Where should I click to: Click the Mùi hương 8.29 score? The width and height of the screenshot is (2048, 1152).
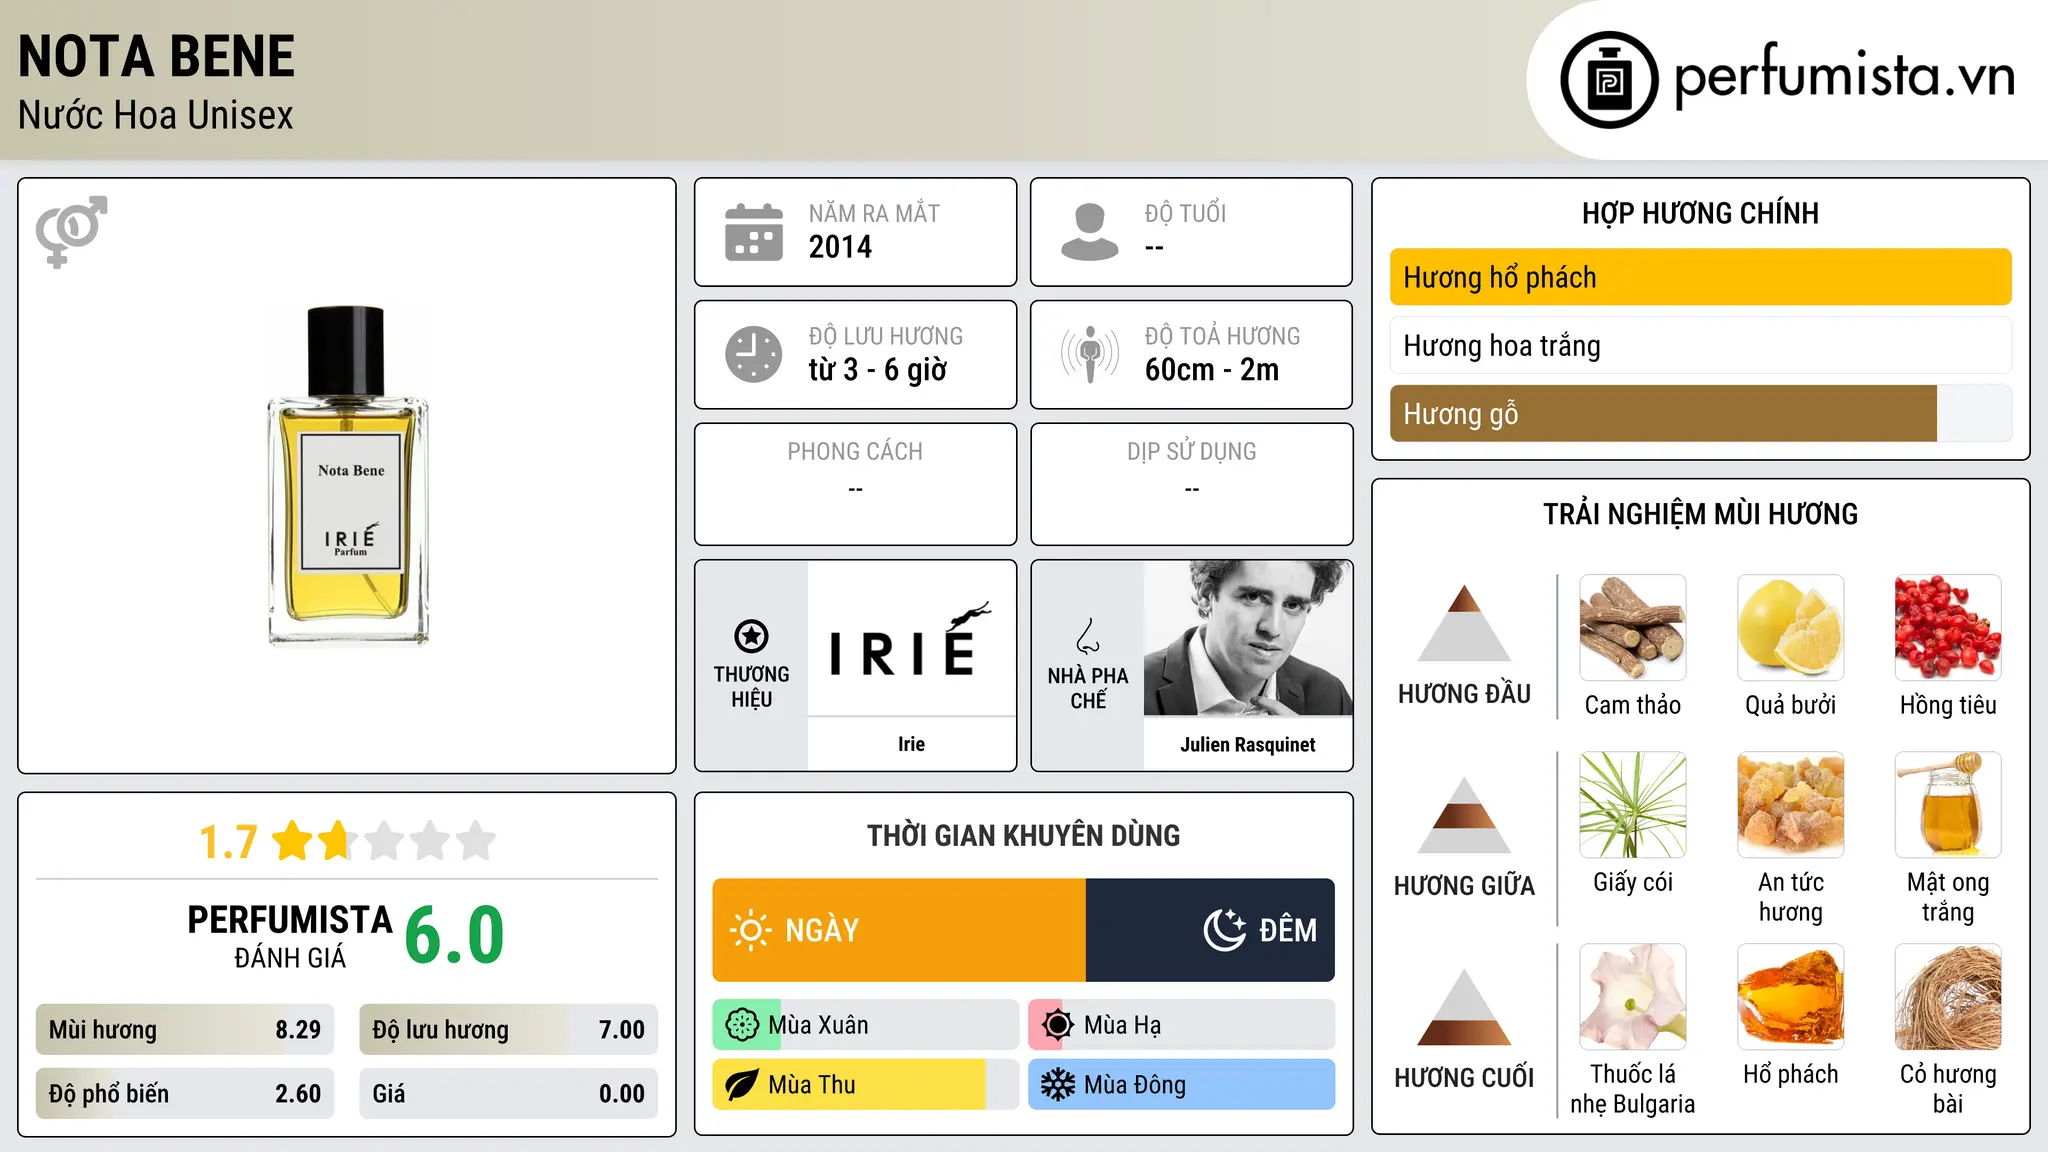[x=185, y=1029]
